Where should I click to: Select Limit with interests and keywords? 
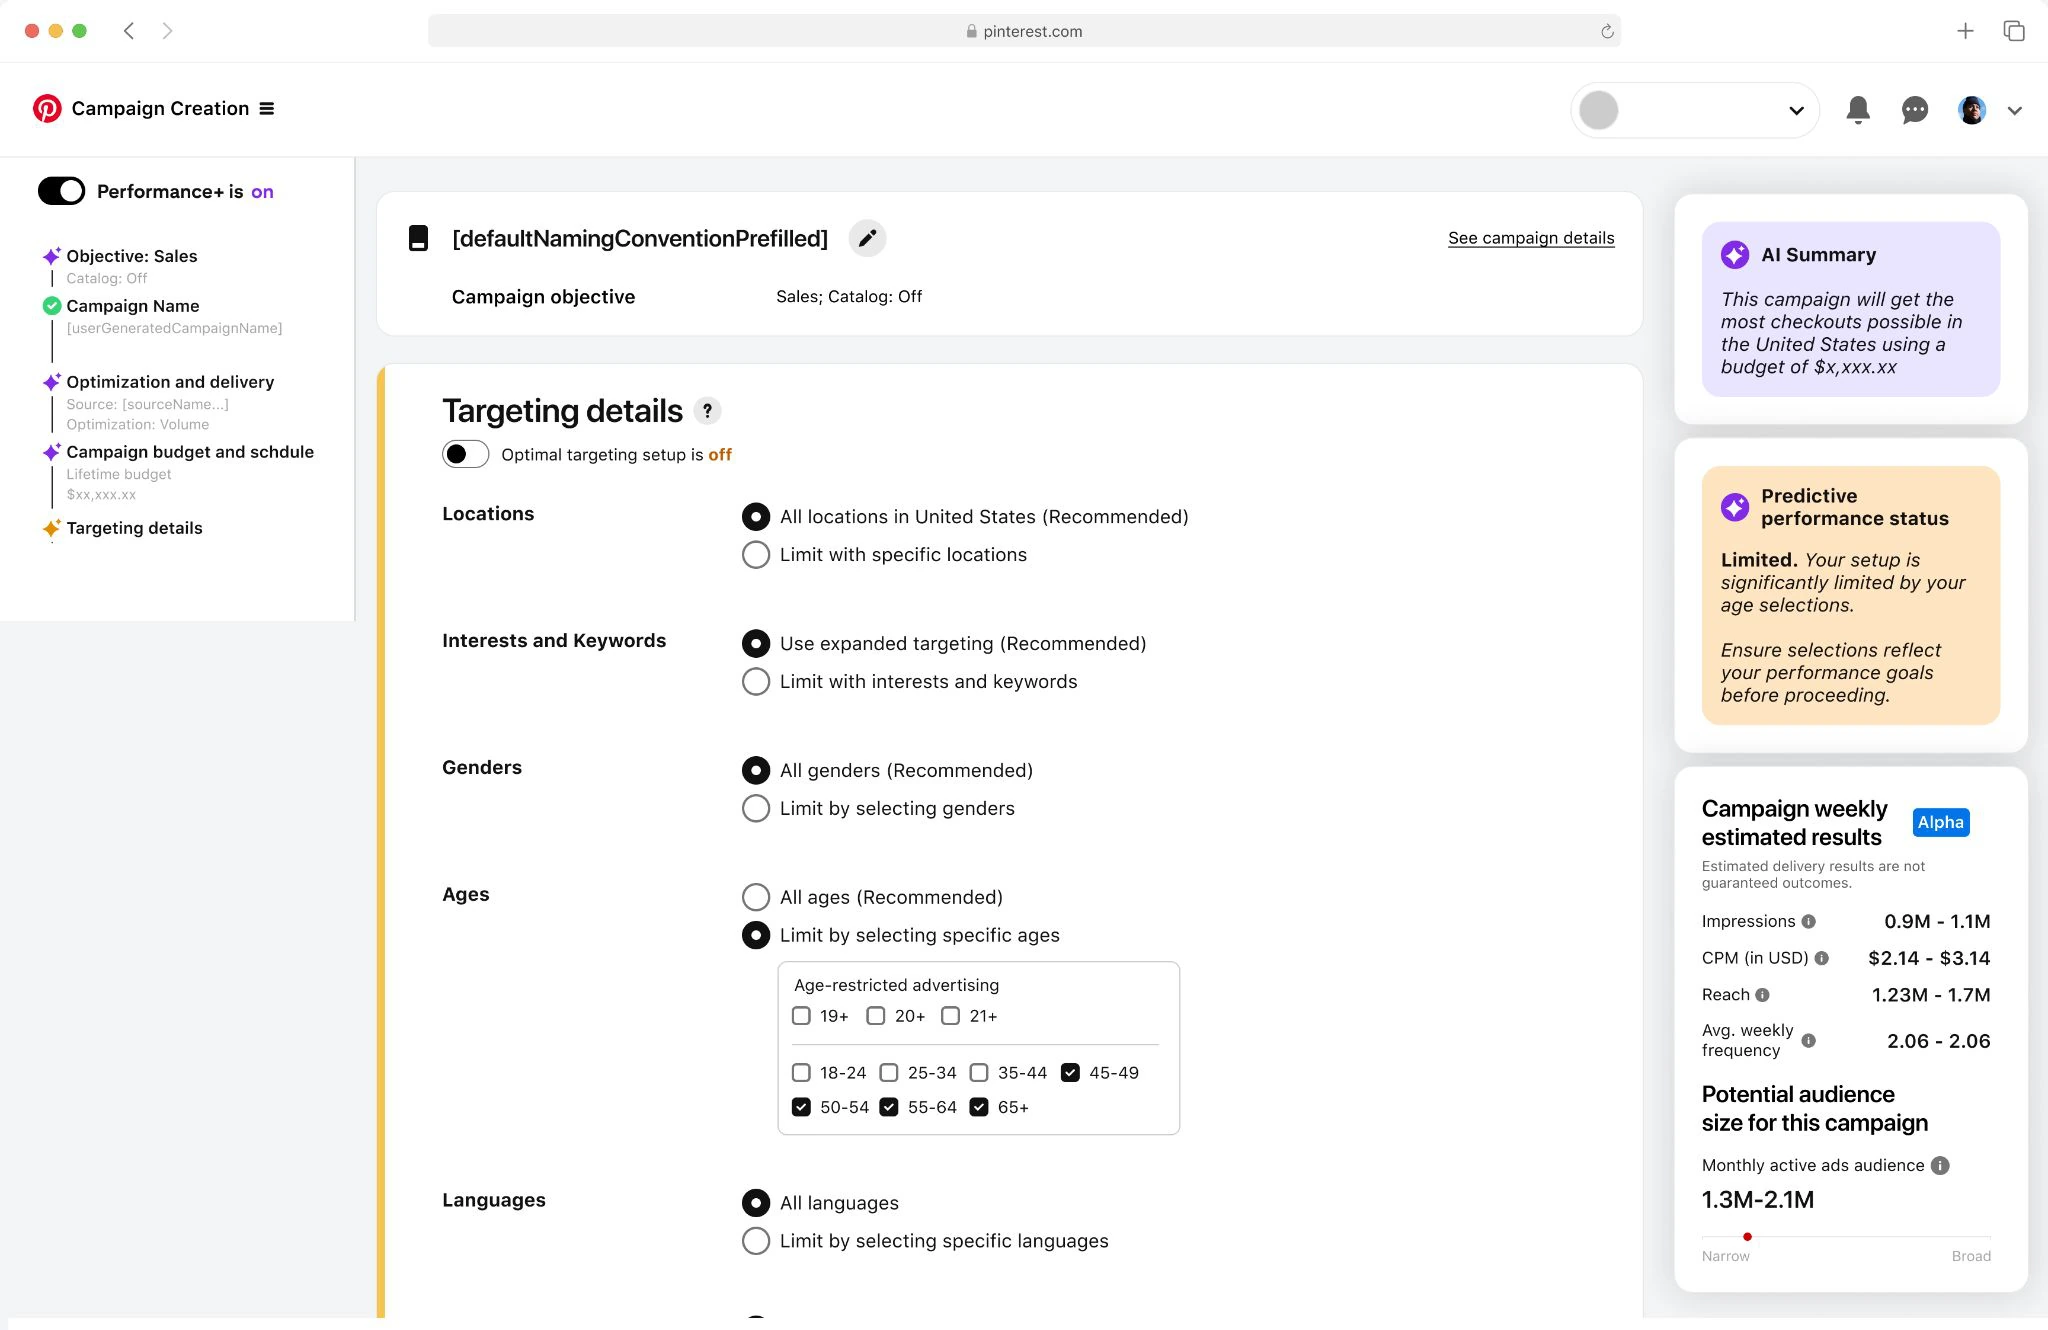(756, 681)
